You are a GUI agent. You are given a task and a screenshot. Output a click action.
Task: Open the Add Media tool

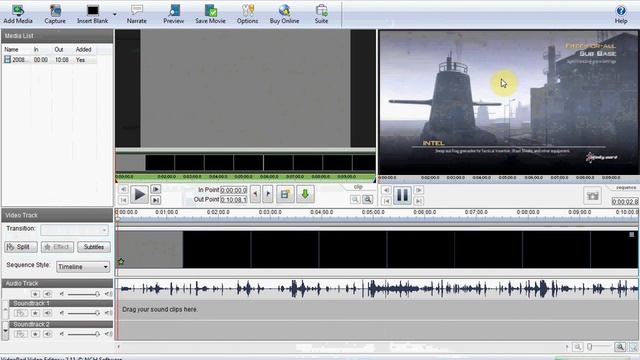[18, 14]
